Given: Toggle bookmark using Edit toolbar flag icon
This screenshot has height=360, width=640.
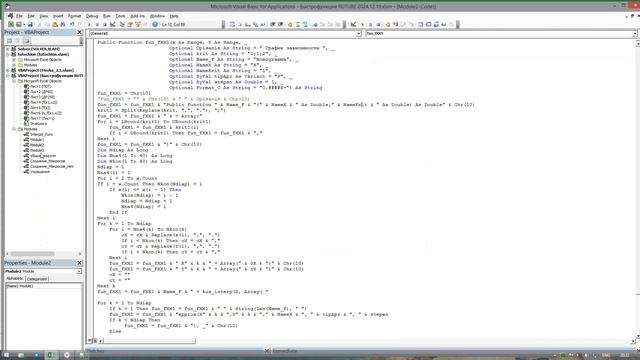Looking at the screenshot, I should [315, 24].
